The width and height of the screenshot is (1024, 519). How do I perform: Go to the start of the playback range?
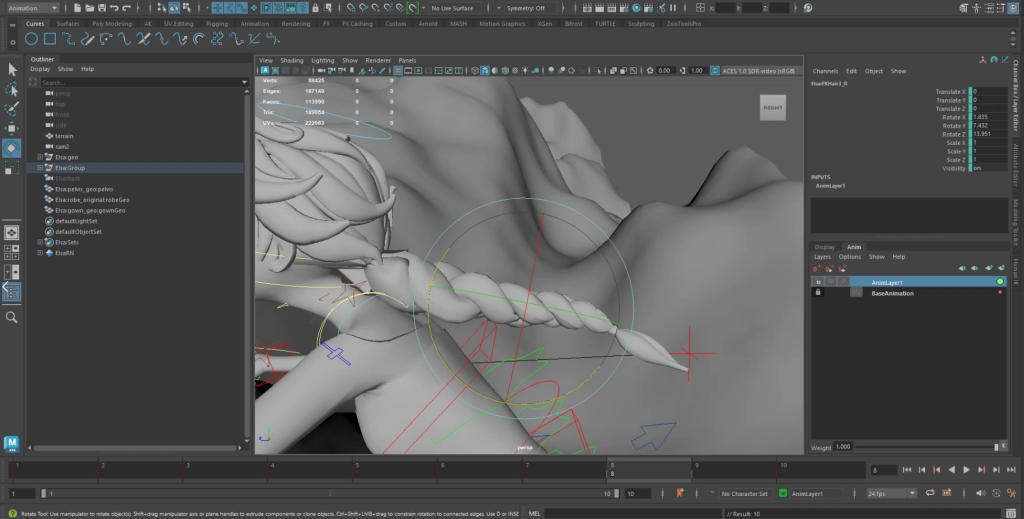tap(907, 469)
